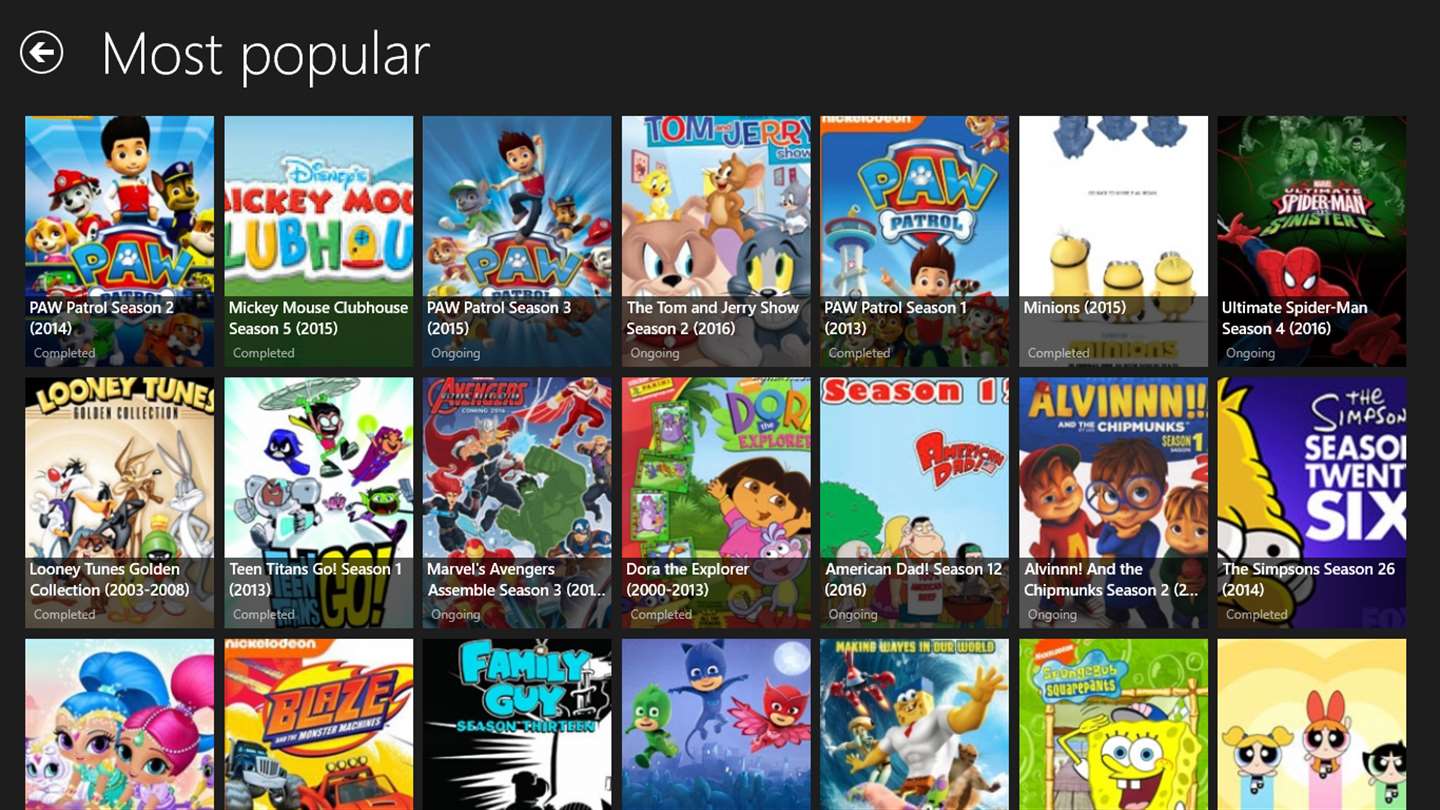Open The Tom and Jerry Show Season 2

716,241
